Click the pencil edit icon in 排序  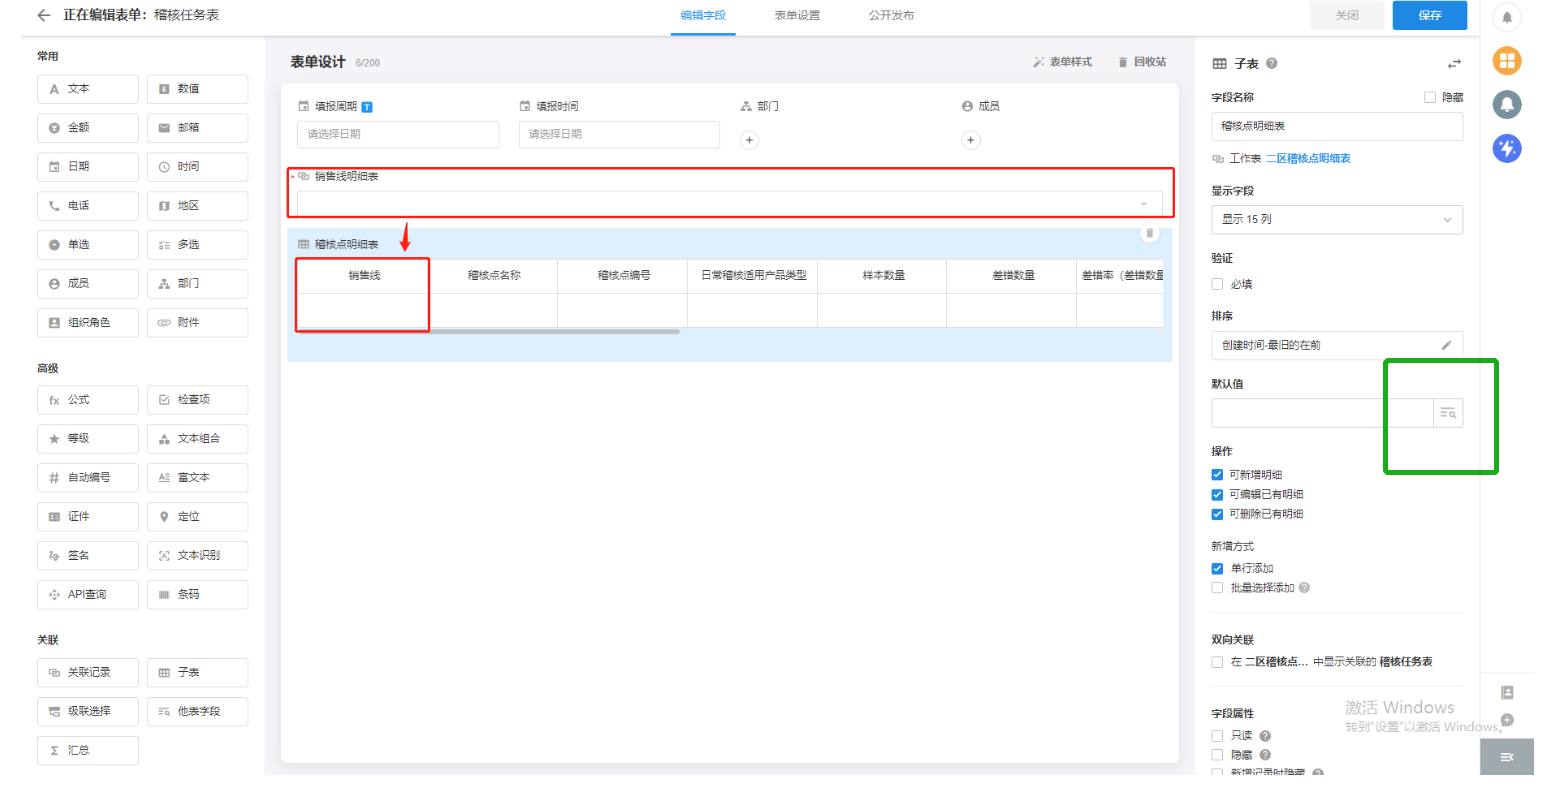[1445, 345]
